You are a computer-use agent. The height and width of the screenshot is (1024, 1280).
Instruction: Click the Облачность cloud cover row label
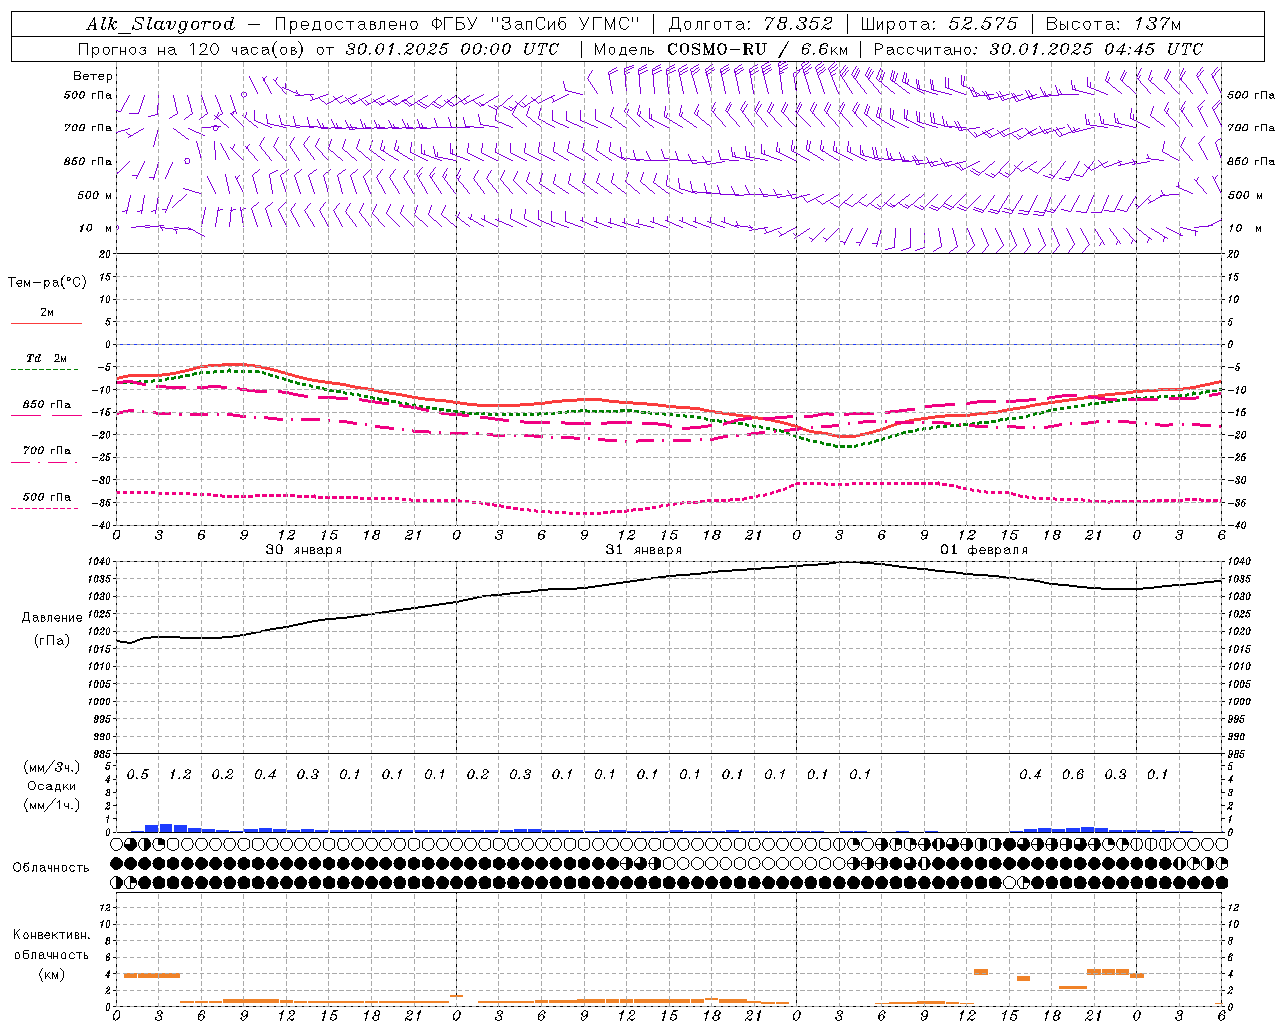pyautogui.click(x=51, y=868)
